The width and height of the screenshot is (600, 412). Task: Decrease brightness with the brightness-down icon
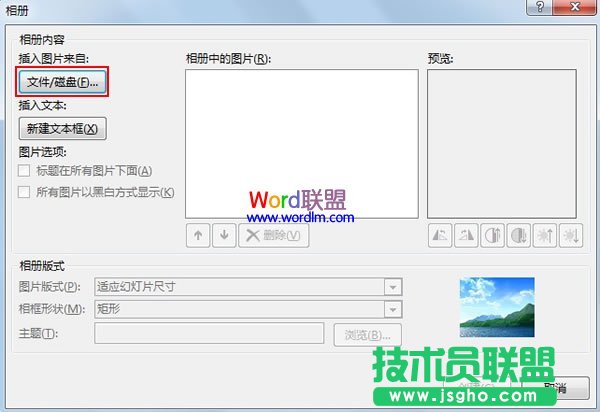571,235
